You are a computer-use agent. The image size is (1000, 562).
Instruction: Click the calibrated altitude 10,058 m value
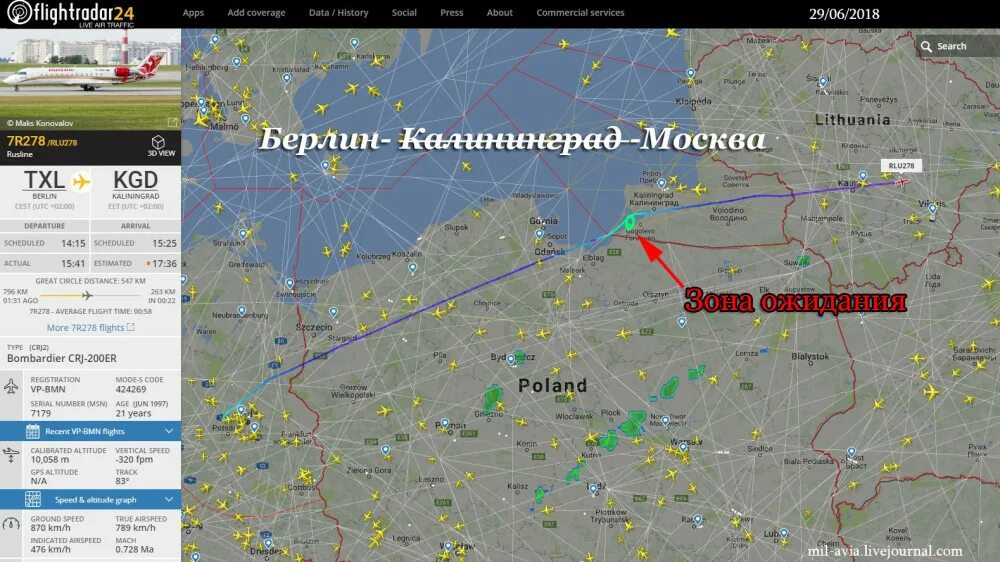(x=50, y=459)
